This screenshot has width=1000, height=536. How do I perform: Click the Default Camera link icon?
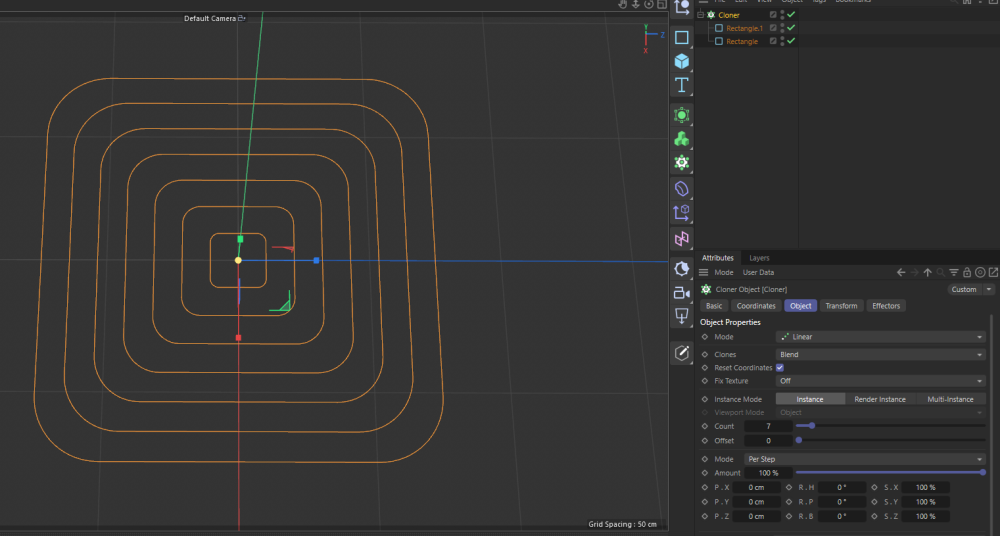tap(242, 19)
